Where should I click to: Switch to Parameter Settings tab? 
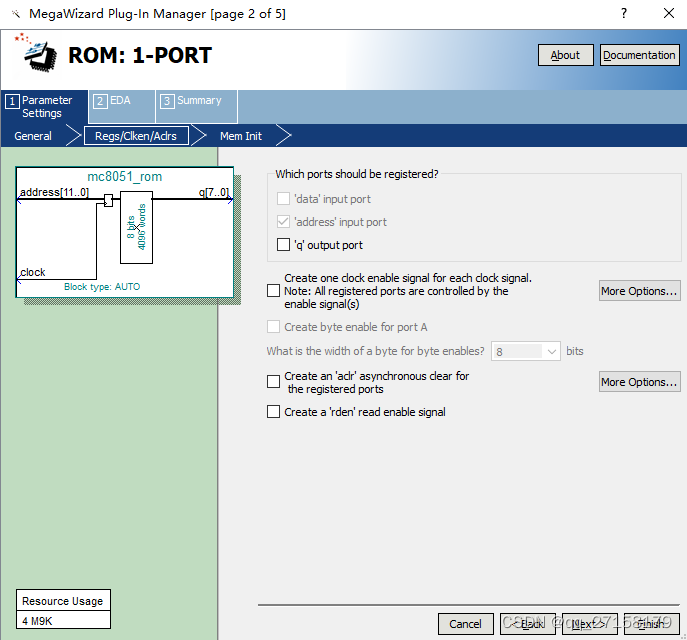(44, 106)
